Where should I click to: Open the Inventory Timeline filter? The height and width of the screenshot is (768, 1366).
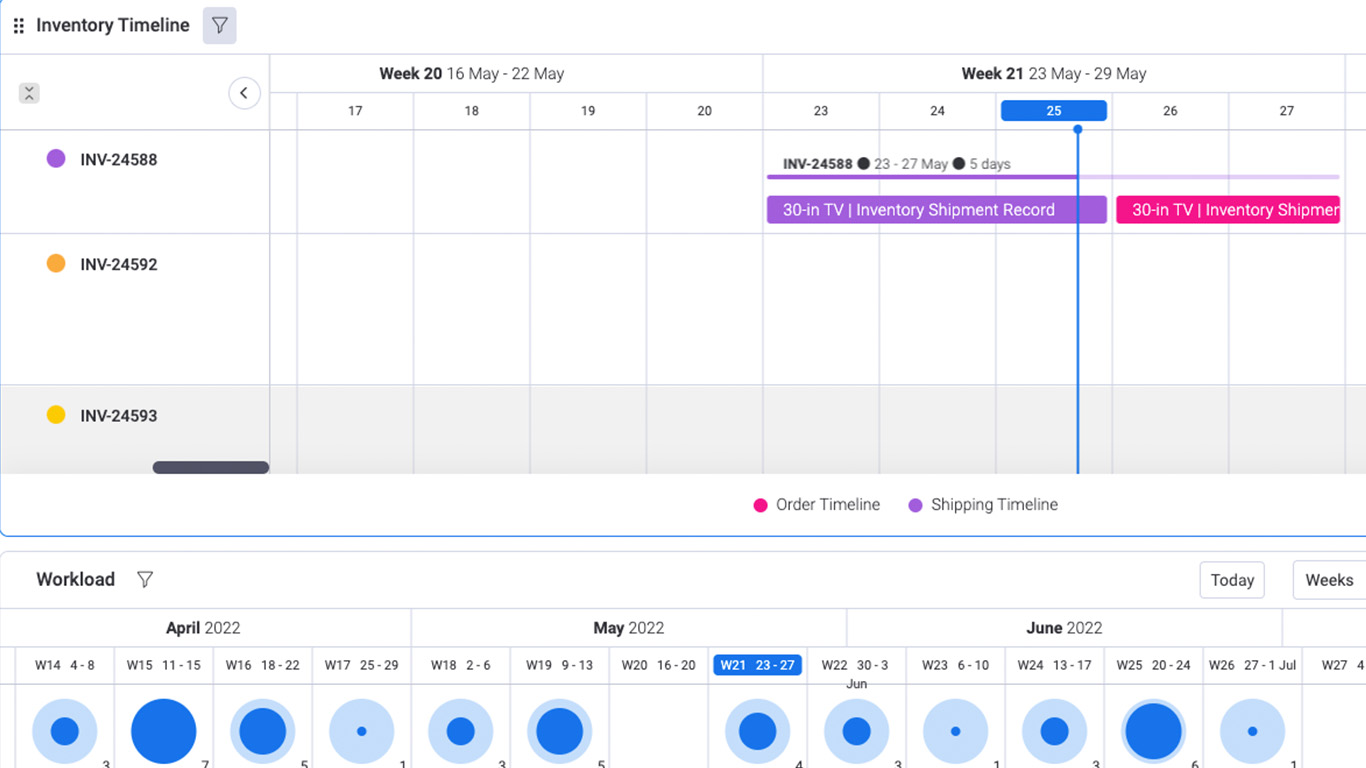pos(220,25)
